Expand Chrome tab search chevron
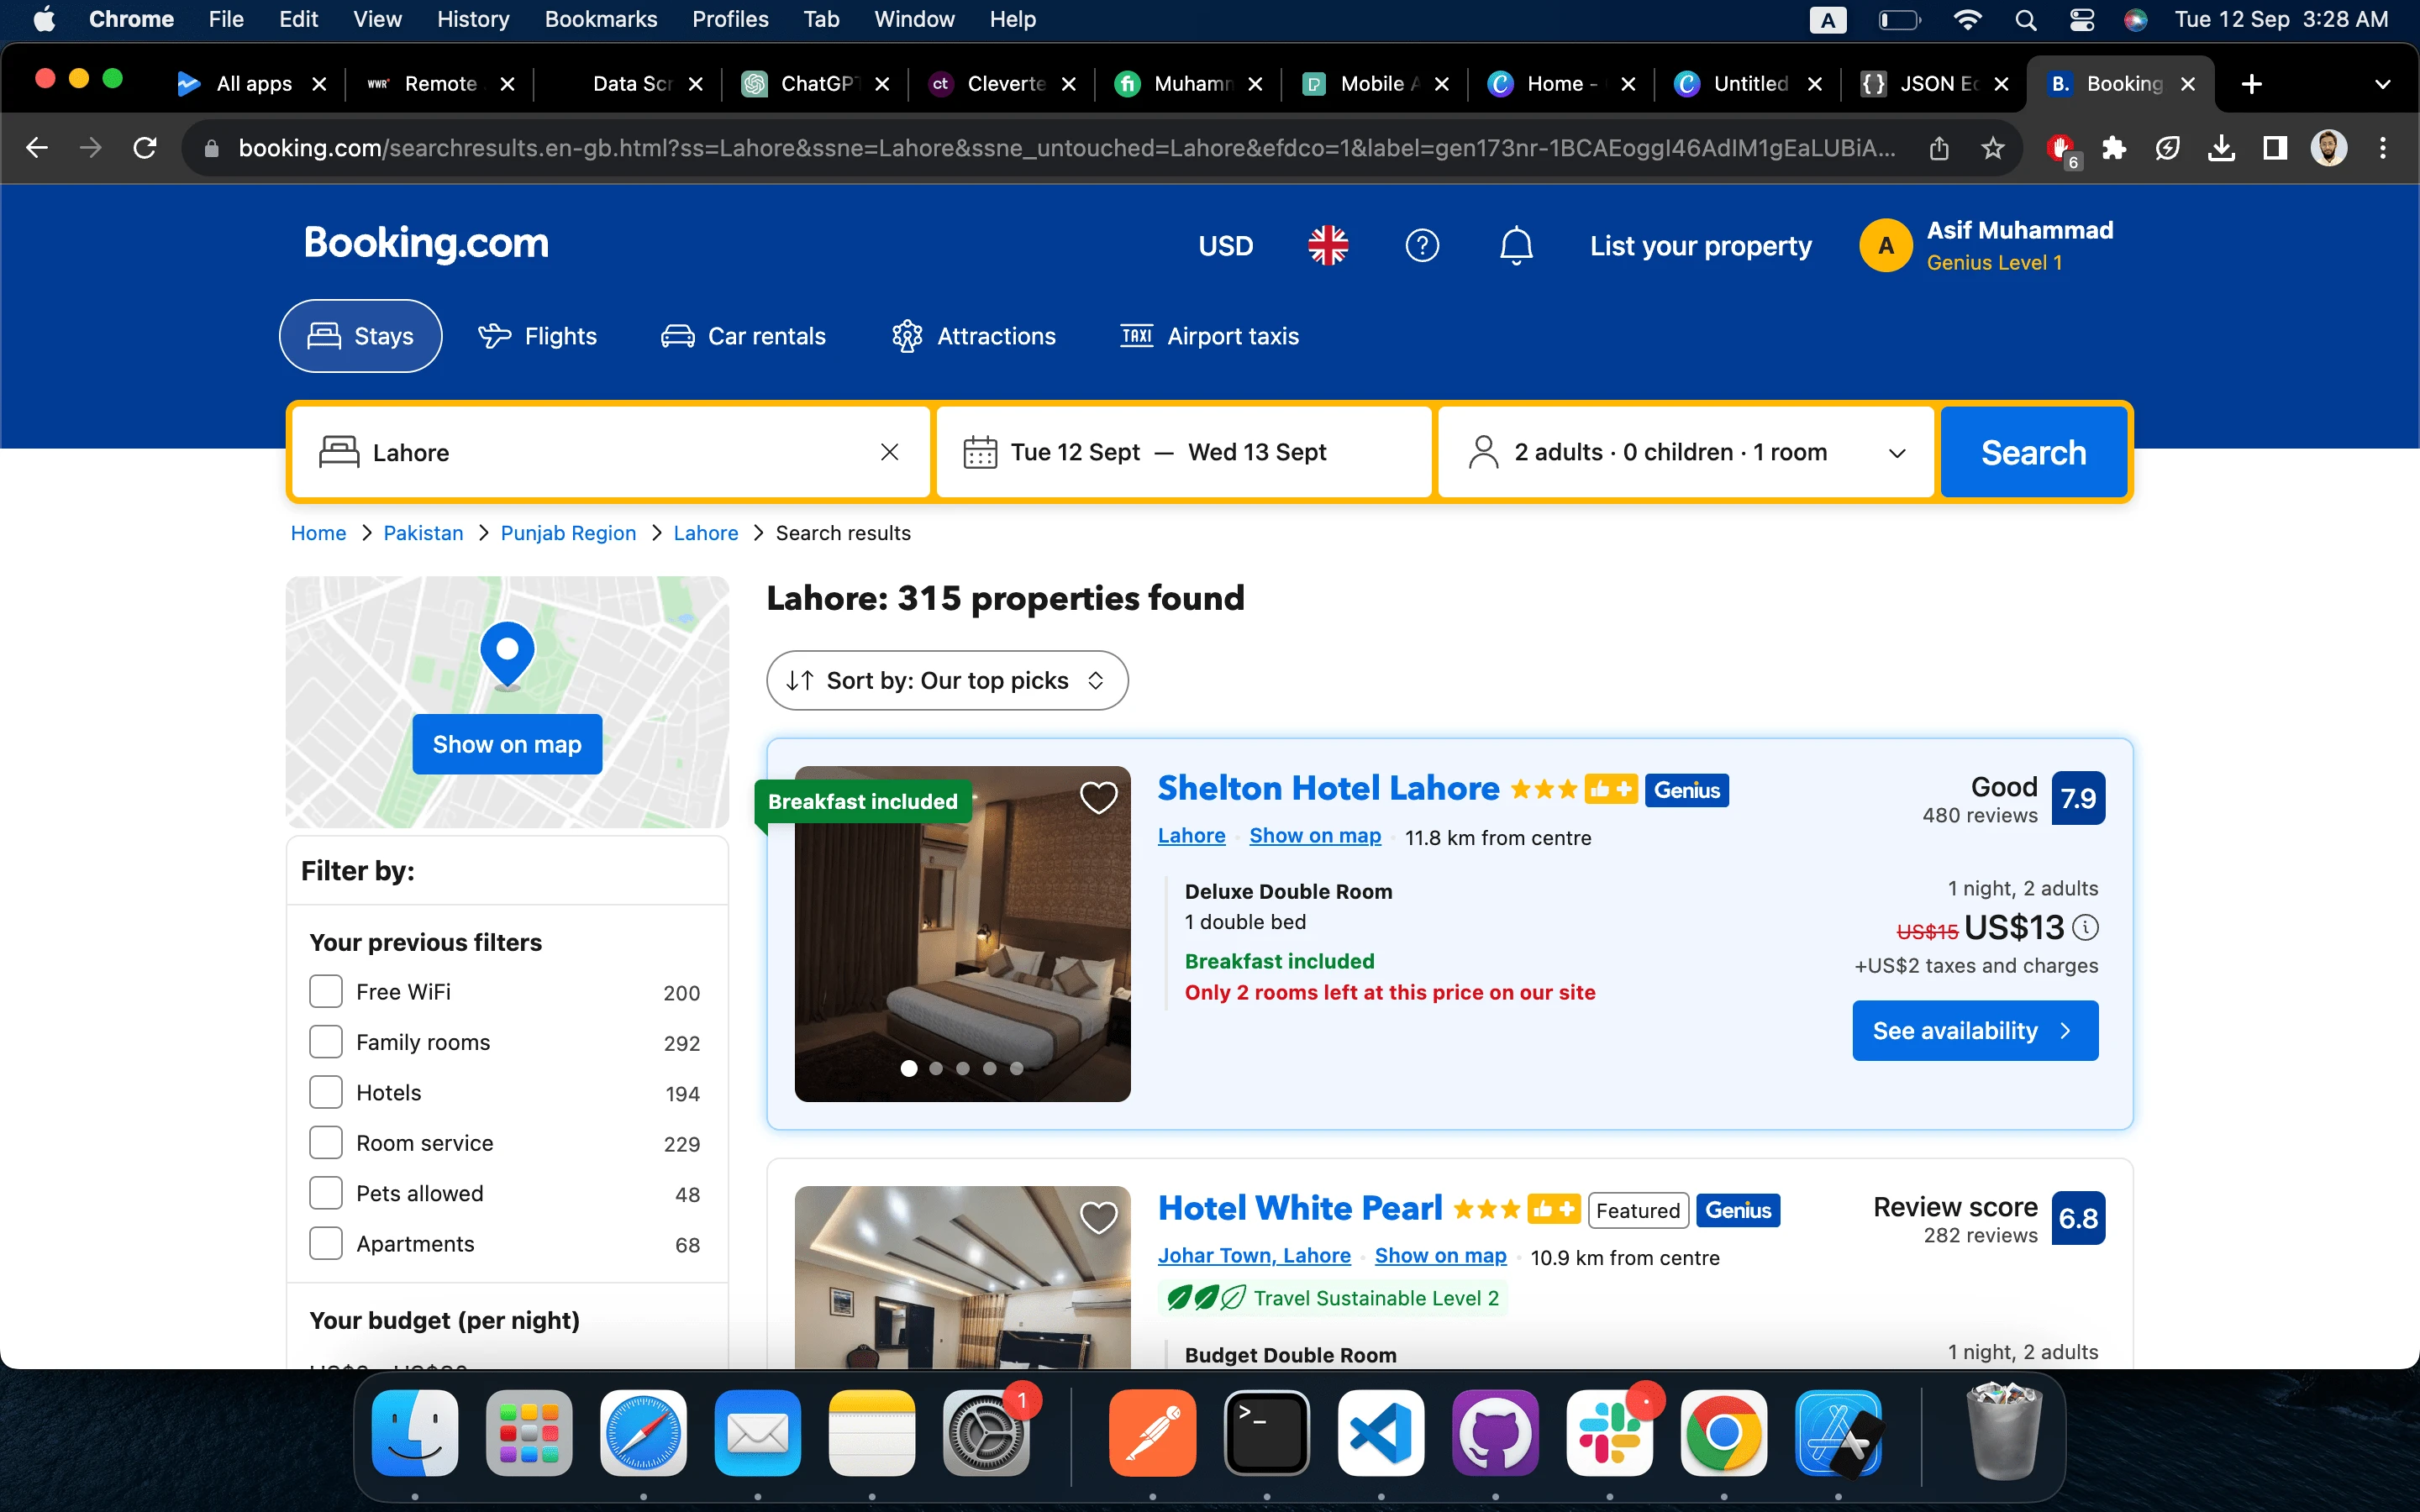Image resolution: width=2420 pixels, height=1512 pixels. pyautogui.click(x=2382, y=84)
